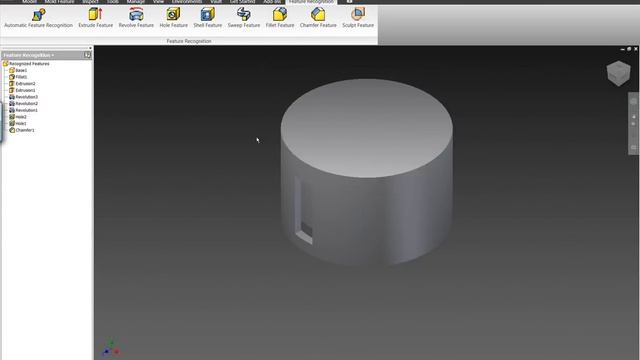Image resolution: width=640 pixels, height=360 pixels.
Task: Minimize the viewport document window
Action: pos(622,49)
